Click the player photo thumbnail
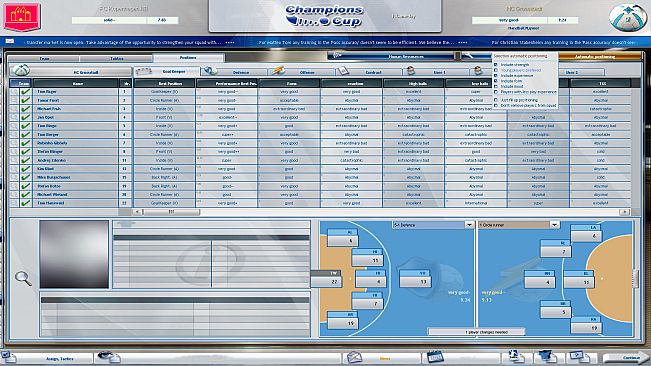This screenshot has height=366, width=651. click(x=74, y=254)
